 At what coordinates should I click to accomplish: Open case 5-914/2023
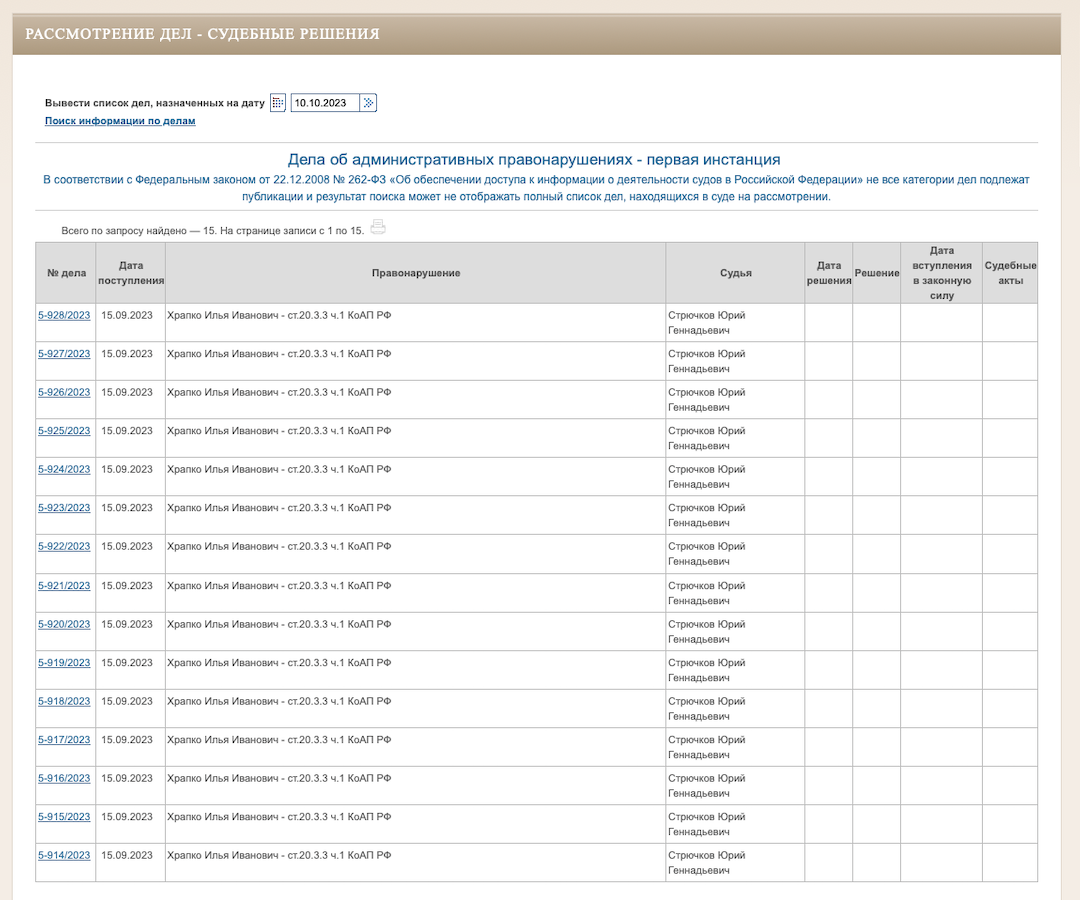tap(64, 855)
